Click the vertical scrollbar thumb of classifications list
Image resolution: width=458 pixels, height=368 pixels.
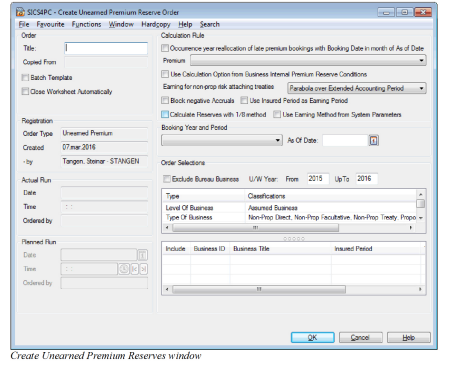pos(421,203)
